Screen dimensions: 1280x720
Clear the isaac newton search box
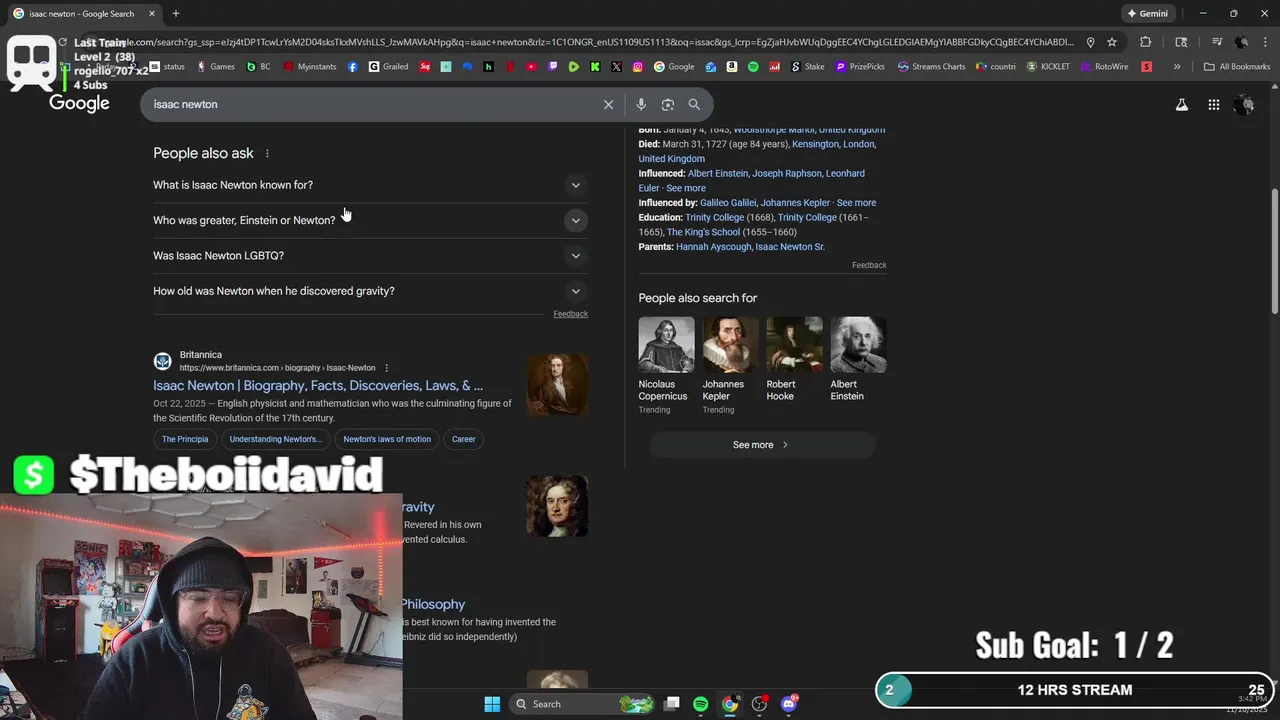coord(608,104)
